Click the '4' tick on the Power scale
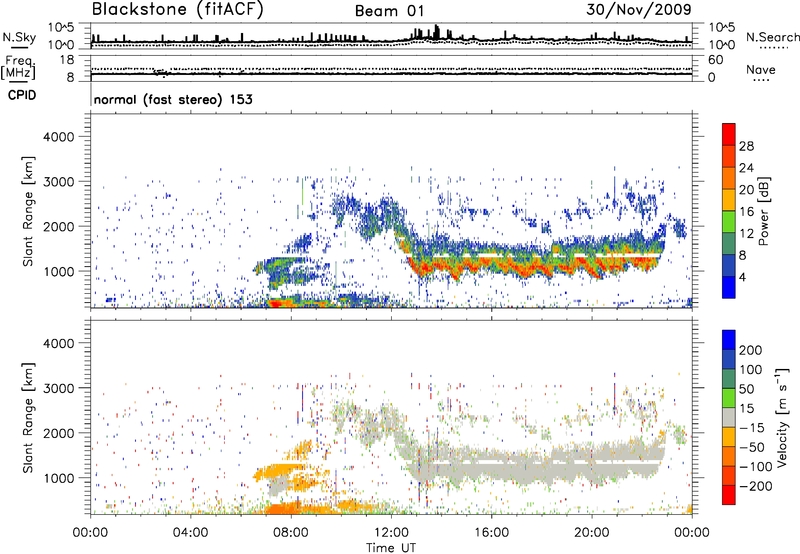Screen dimensions: 800x554 coord(743,277)
